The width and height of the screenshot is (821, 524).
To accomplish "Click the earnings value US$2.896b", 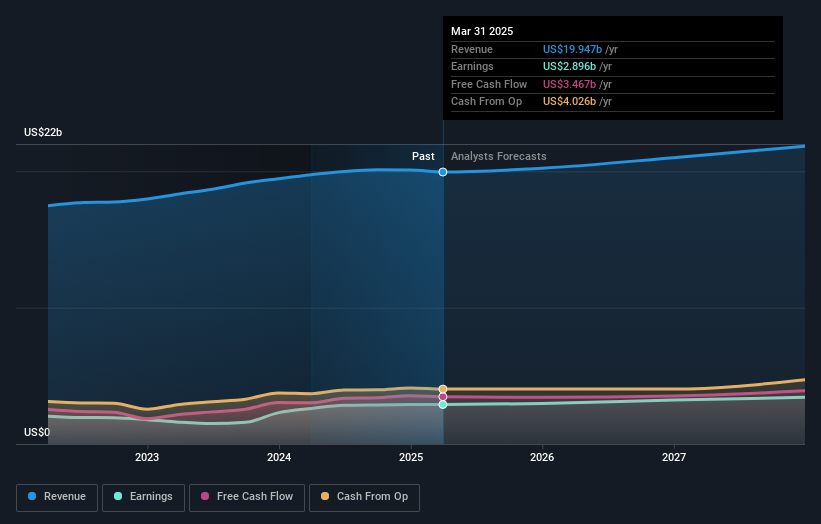I will 569,66.
